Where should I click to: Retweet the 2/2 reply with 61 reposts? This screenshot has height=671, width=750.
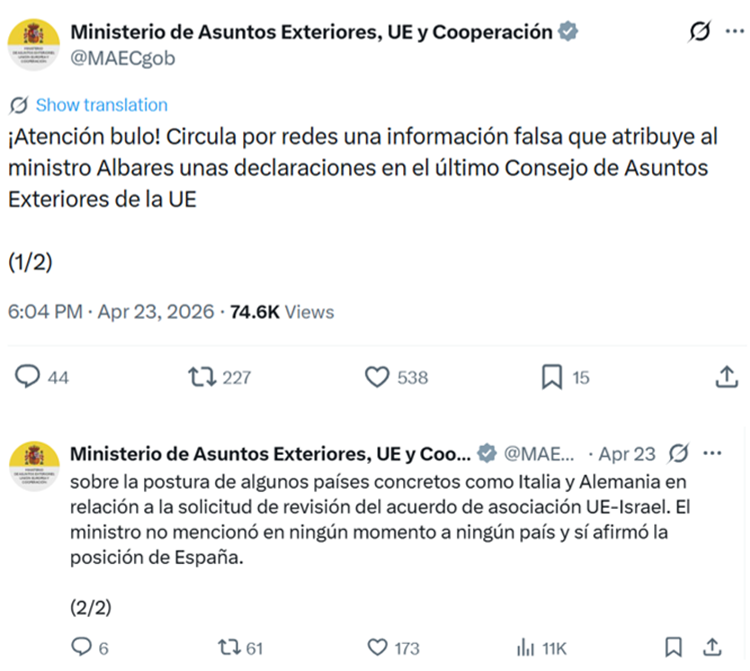coord(230,647)
